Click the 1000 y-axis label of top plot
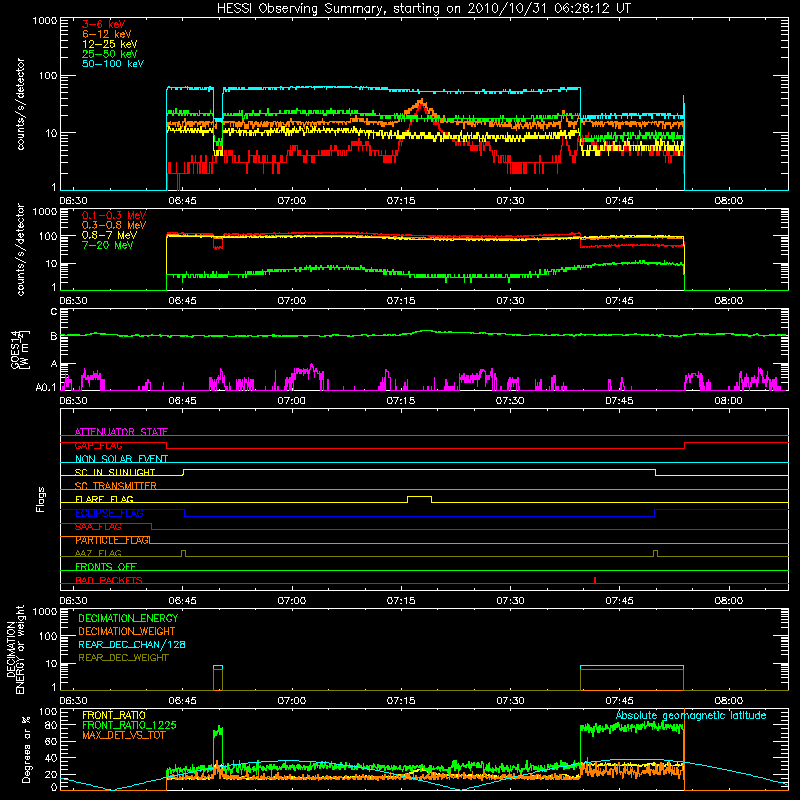 (45, 21)
